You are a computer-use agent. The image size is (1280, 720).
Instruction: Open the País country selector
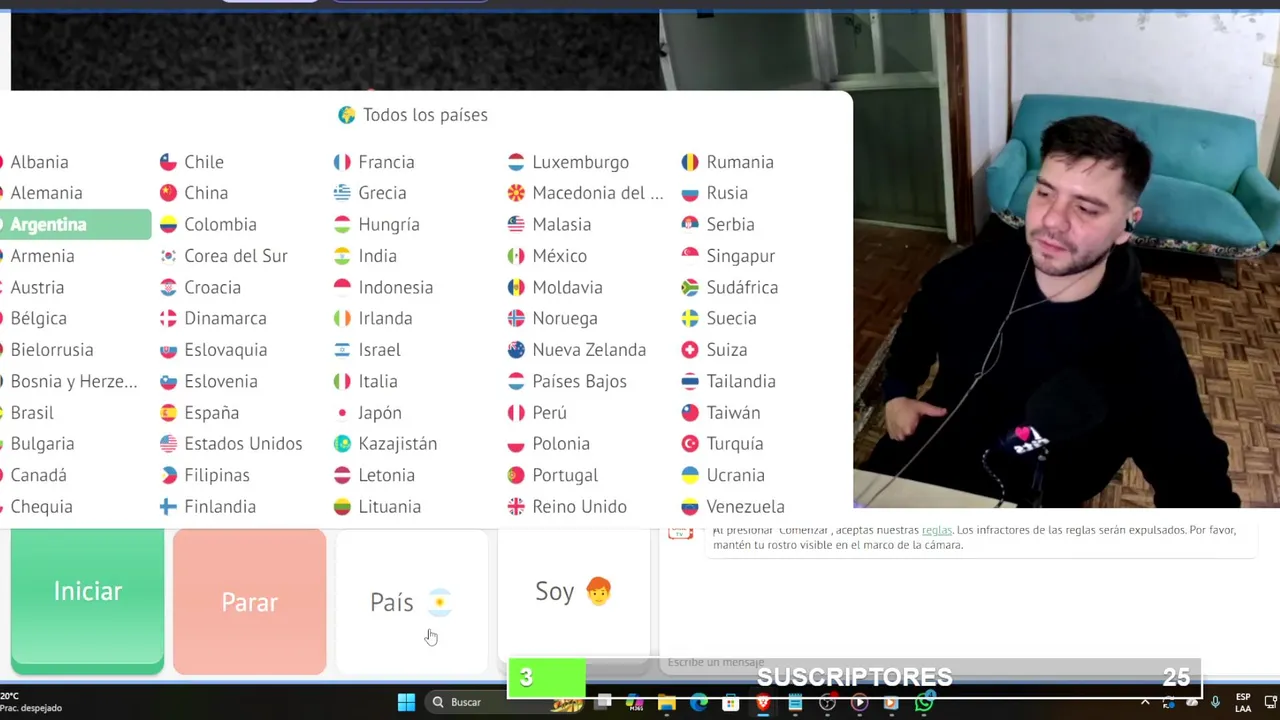(x=411, y=602)
